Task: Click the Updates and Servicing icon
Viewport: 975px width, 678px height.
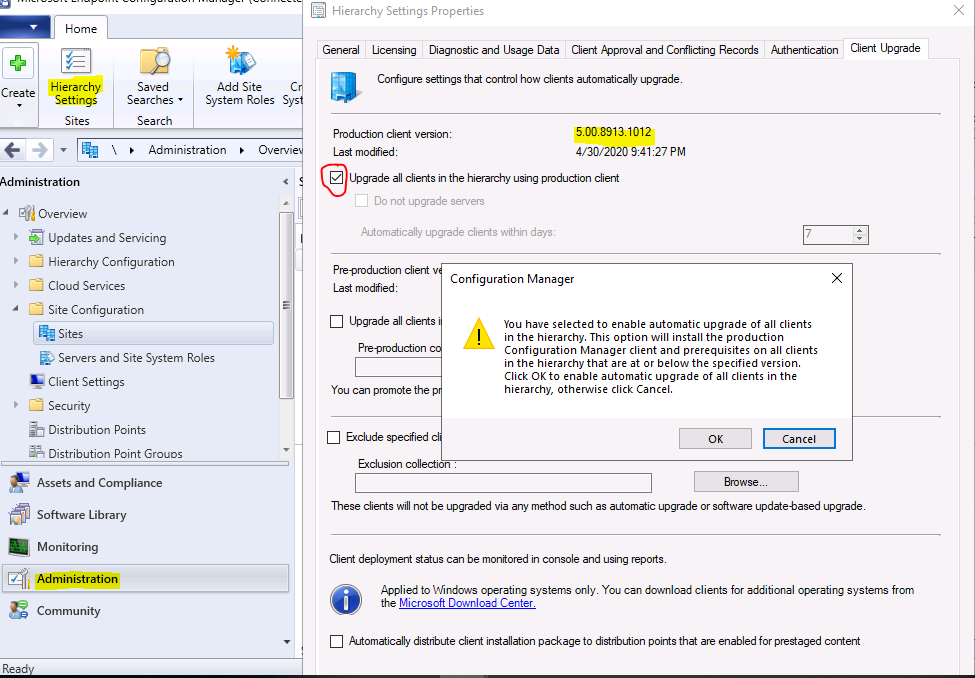Action: pyautogui.click(x=36, y=238)
